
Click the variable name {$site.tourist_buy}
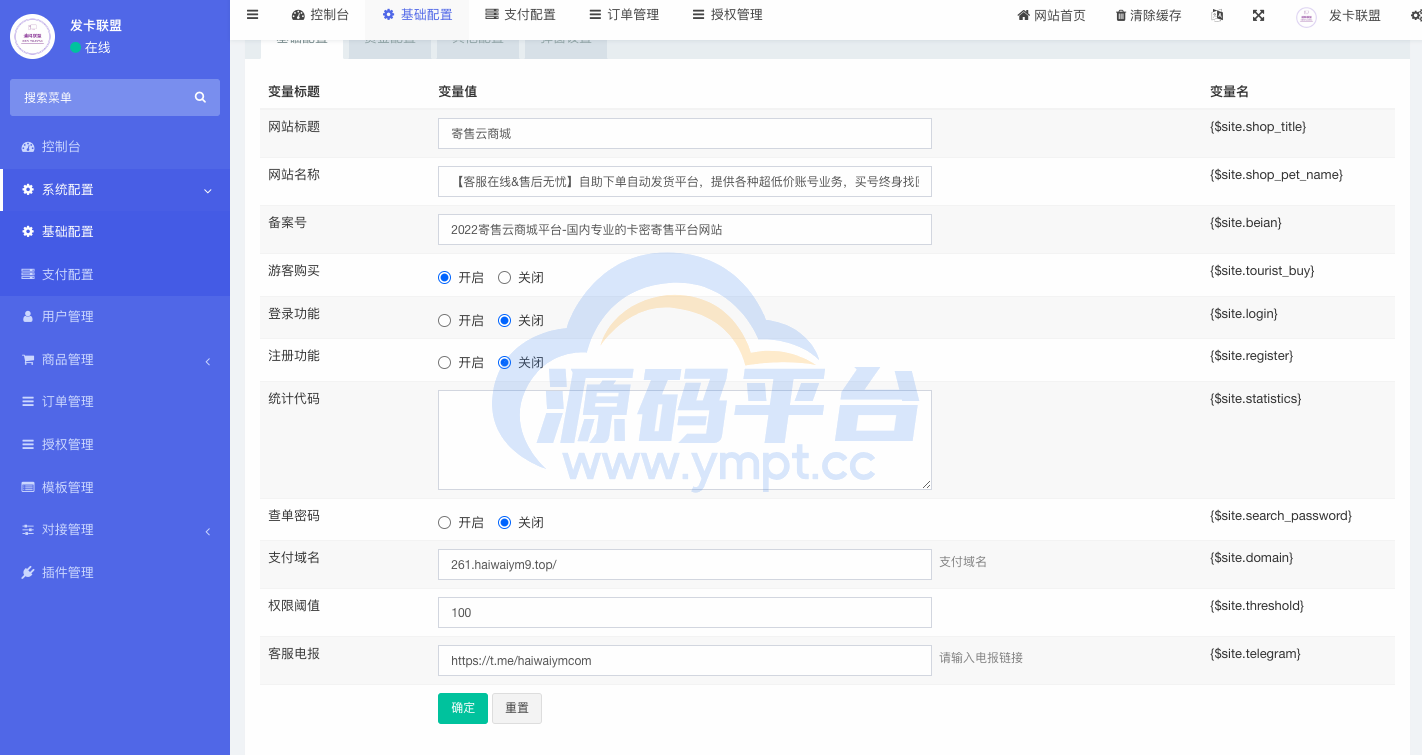click(x=1262, y=271)
